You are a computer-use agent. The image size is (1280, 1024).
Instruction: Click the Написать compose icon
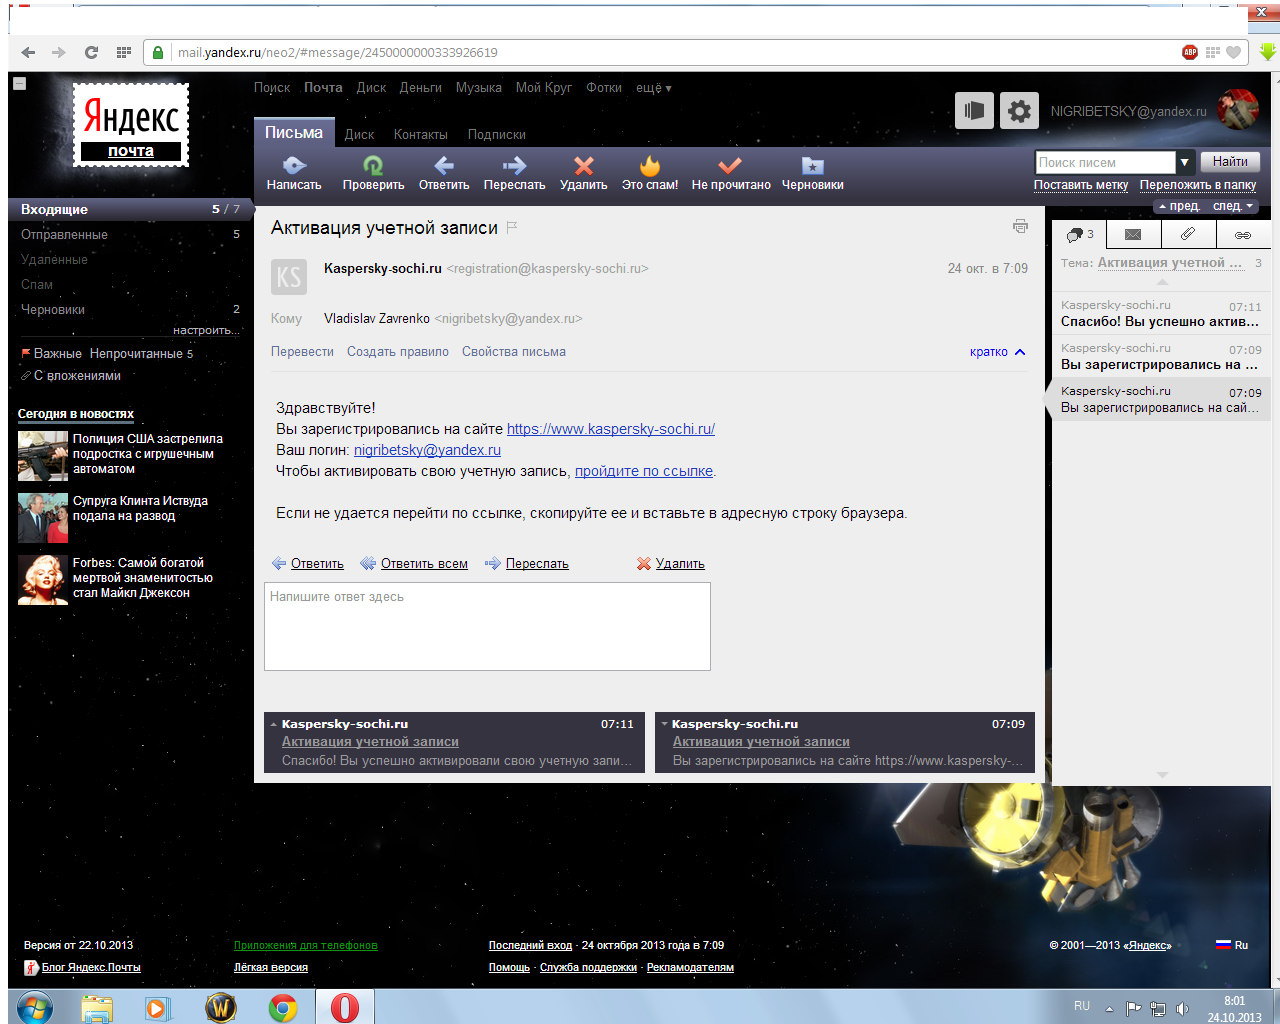[x=294, y=166]
